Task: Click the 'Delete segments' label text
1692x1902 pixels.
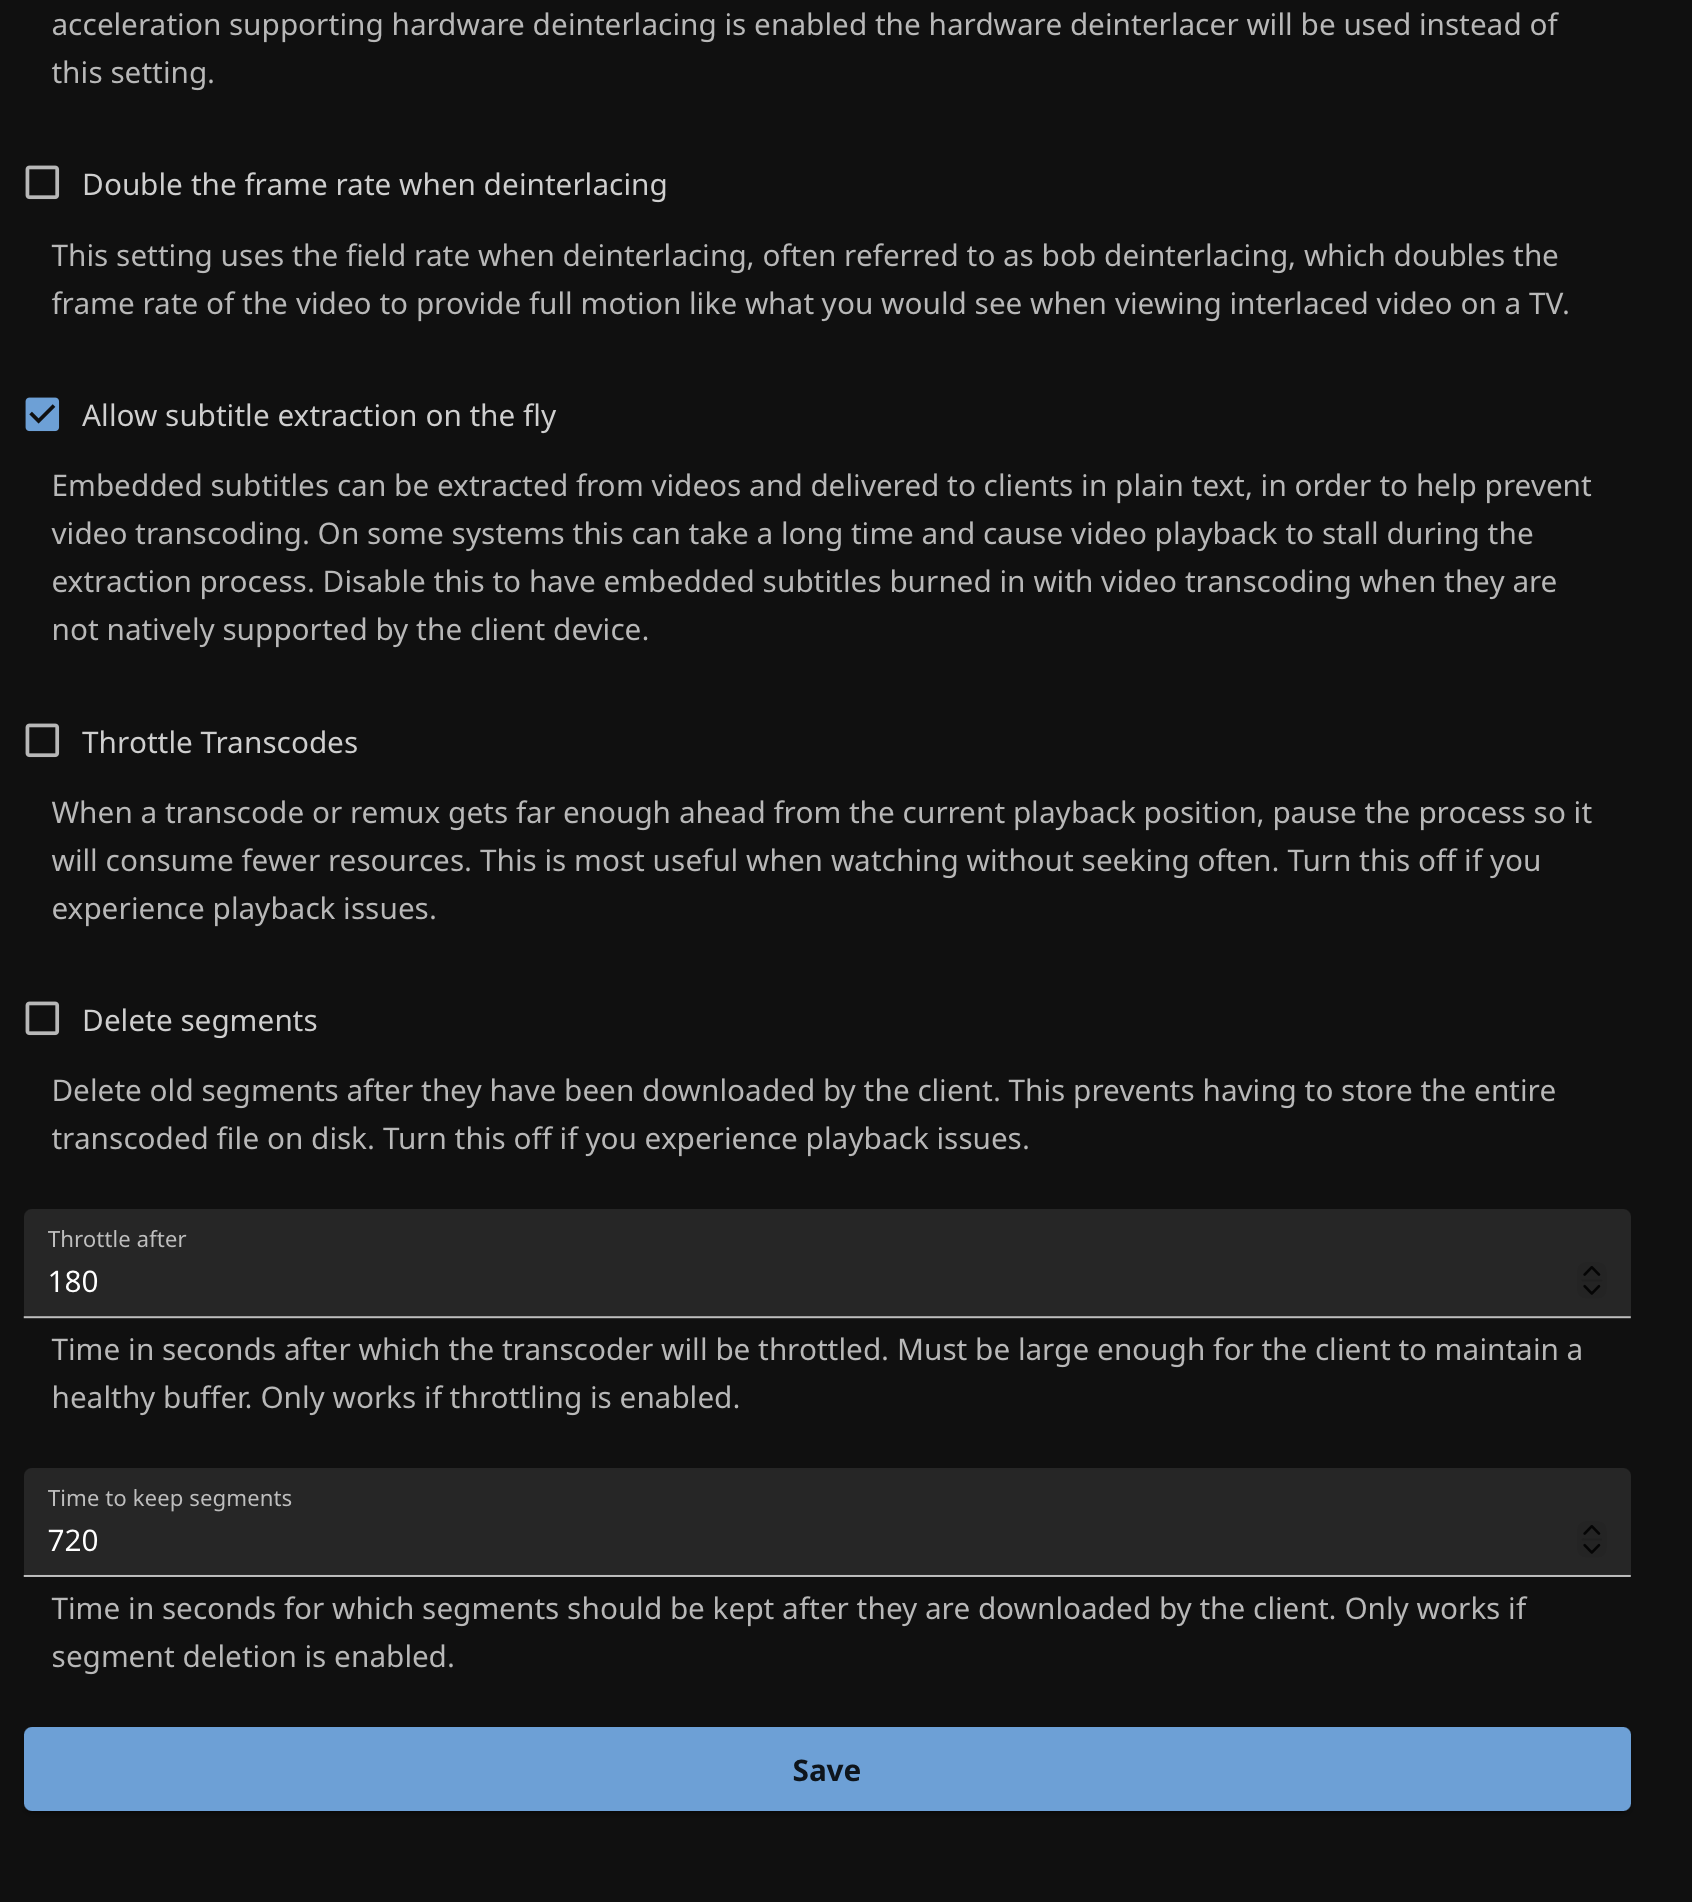Action: pos(200,1021)
